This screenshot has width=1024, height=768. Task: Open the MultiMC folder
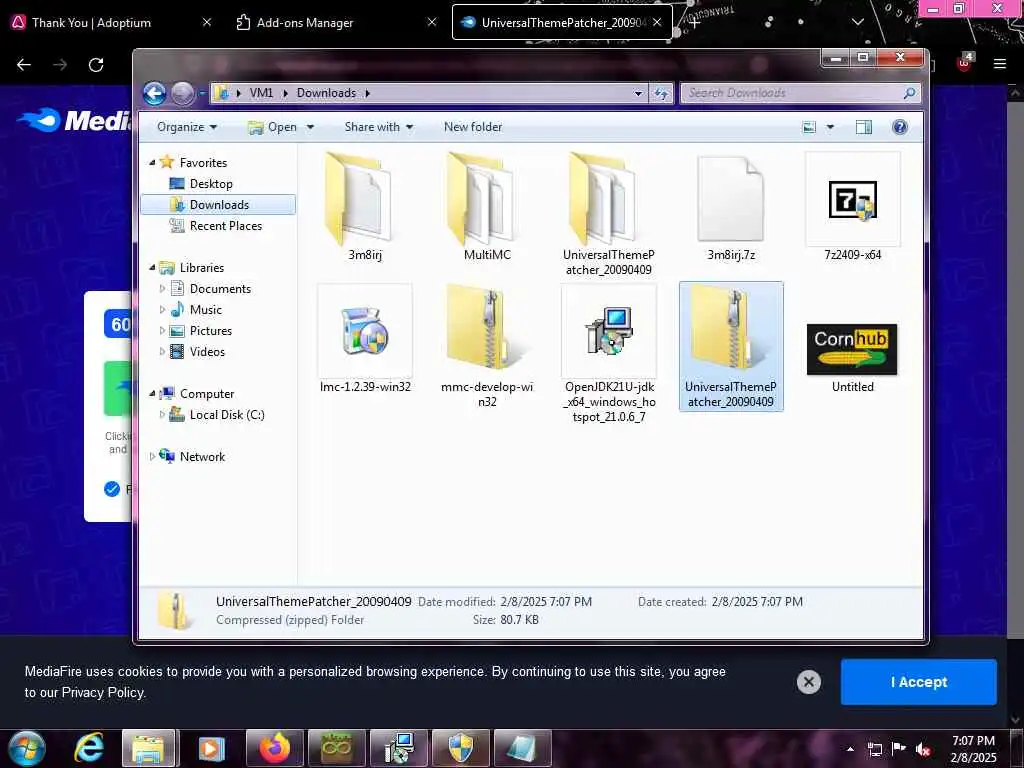[487, 206]
